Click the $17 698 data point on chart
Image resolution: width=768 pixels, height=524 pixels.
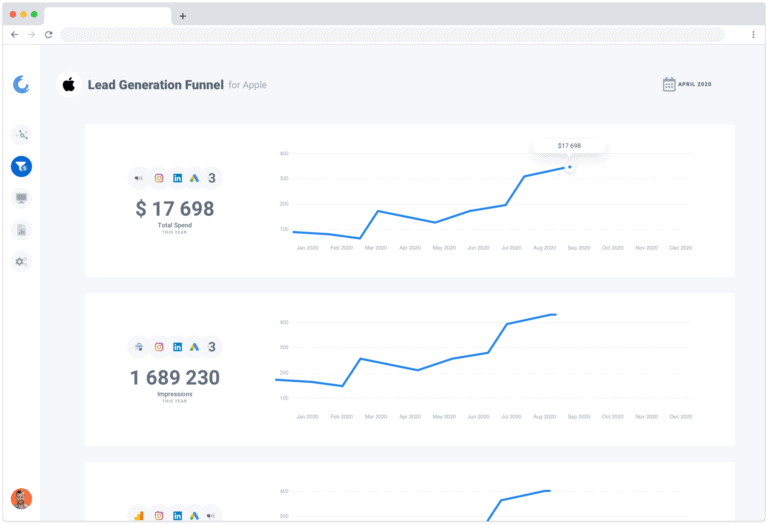569,167
